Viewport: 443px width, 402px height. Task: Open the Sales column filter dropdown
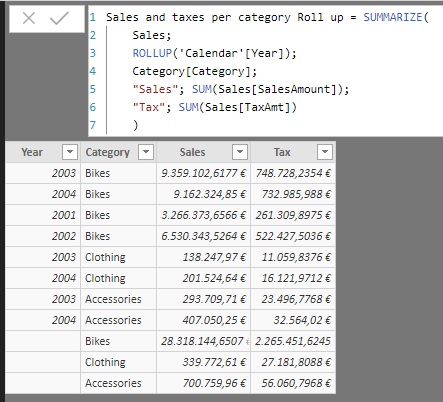tap(240, 152)
